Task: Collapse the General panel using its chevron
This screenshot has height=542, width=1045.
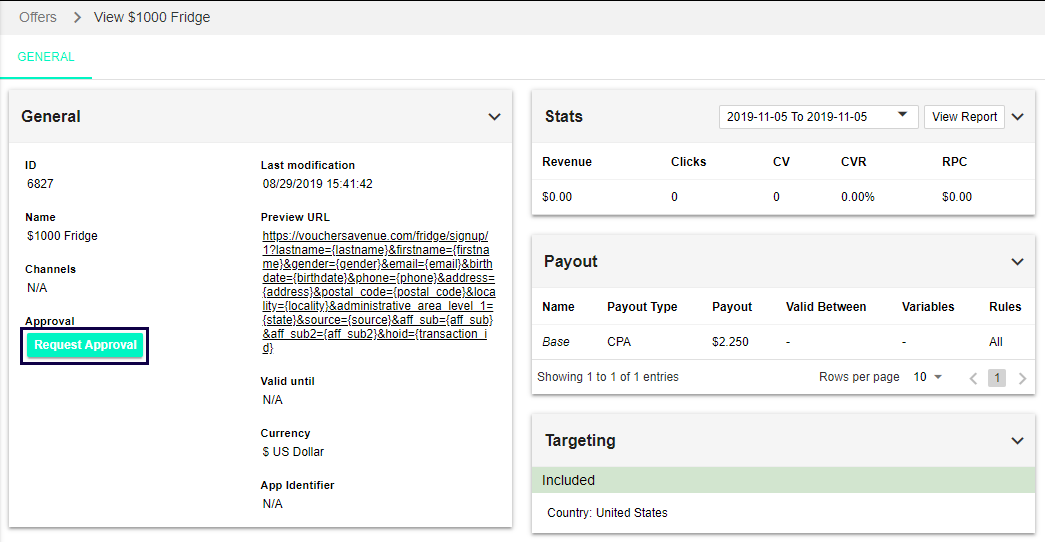Action: click(x=494, y=117)
